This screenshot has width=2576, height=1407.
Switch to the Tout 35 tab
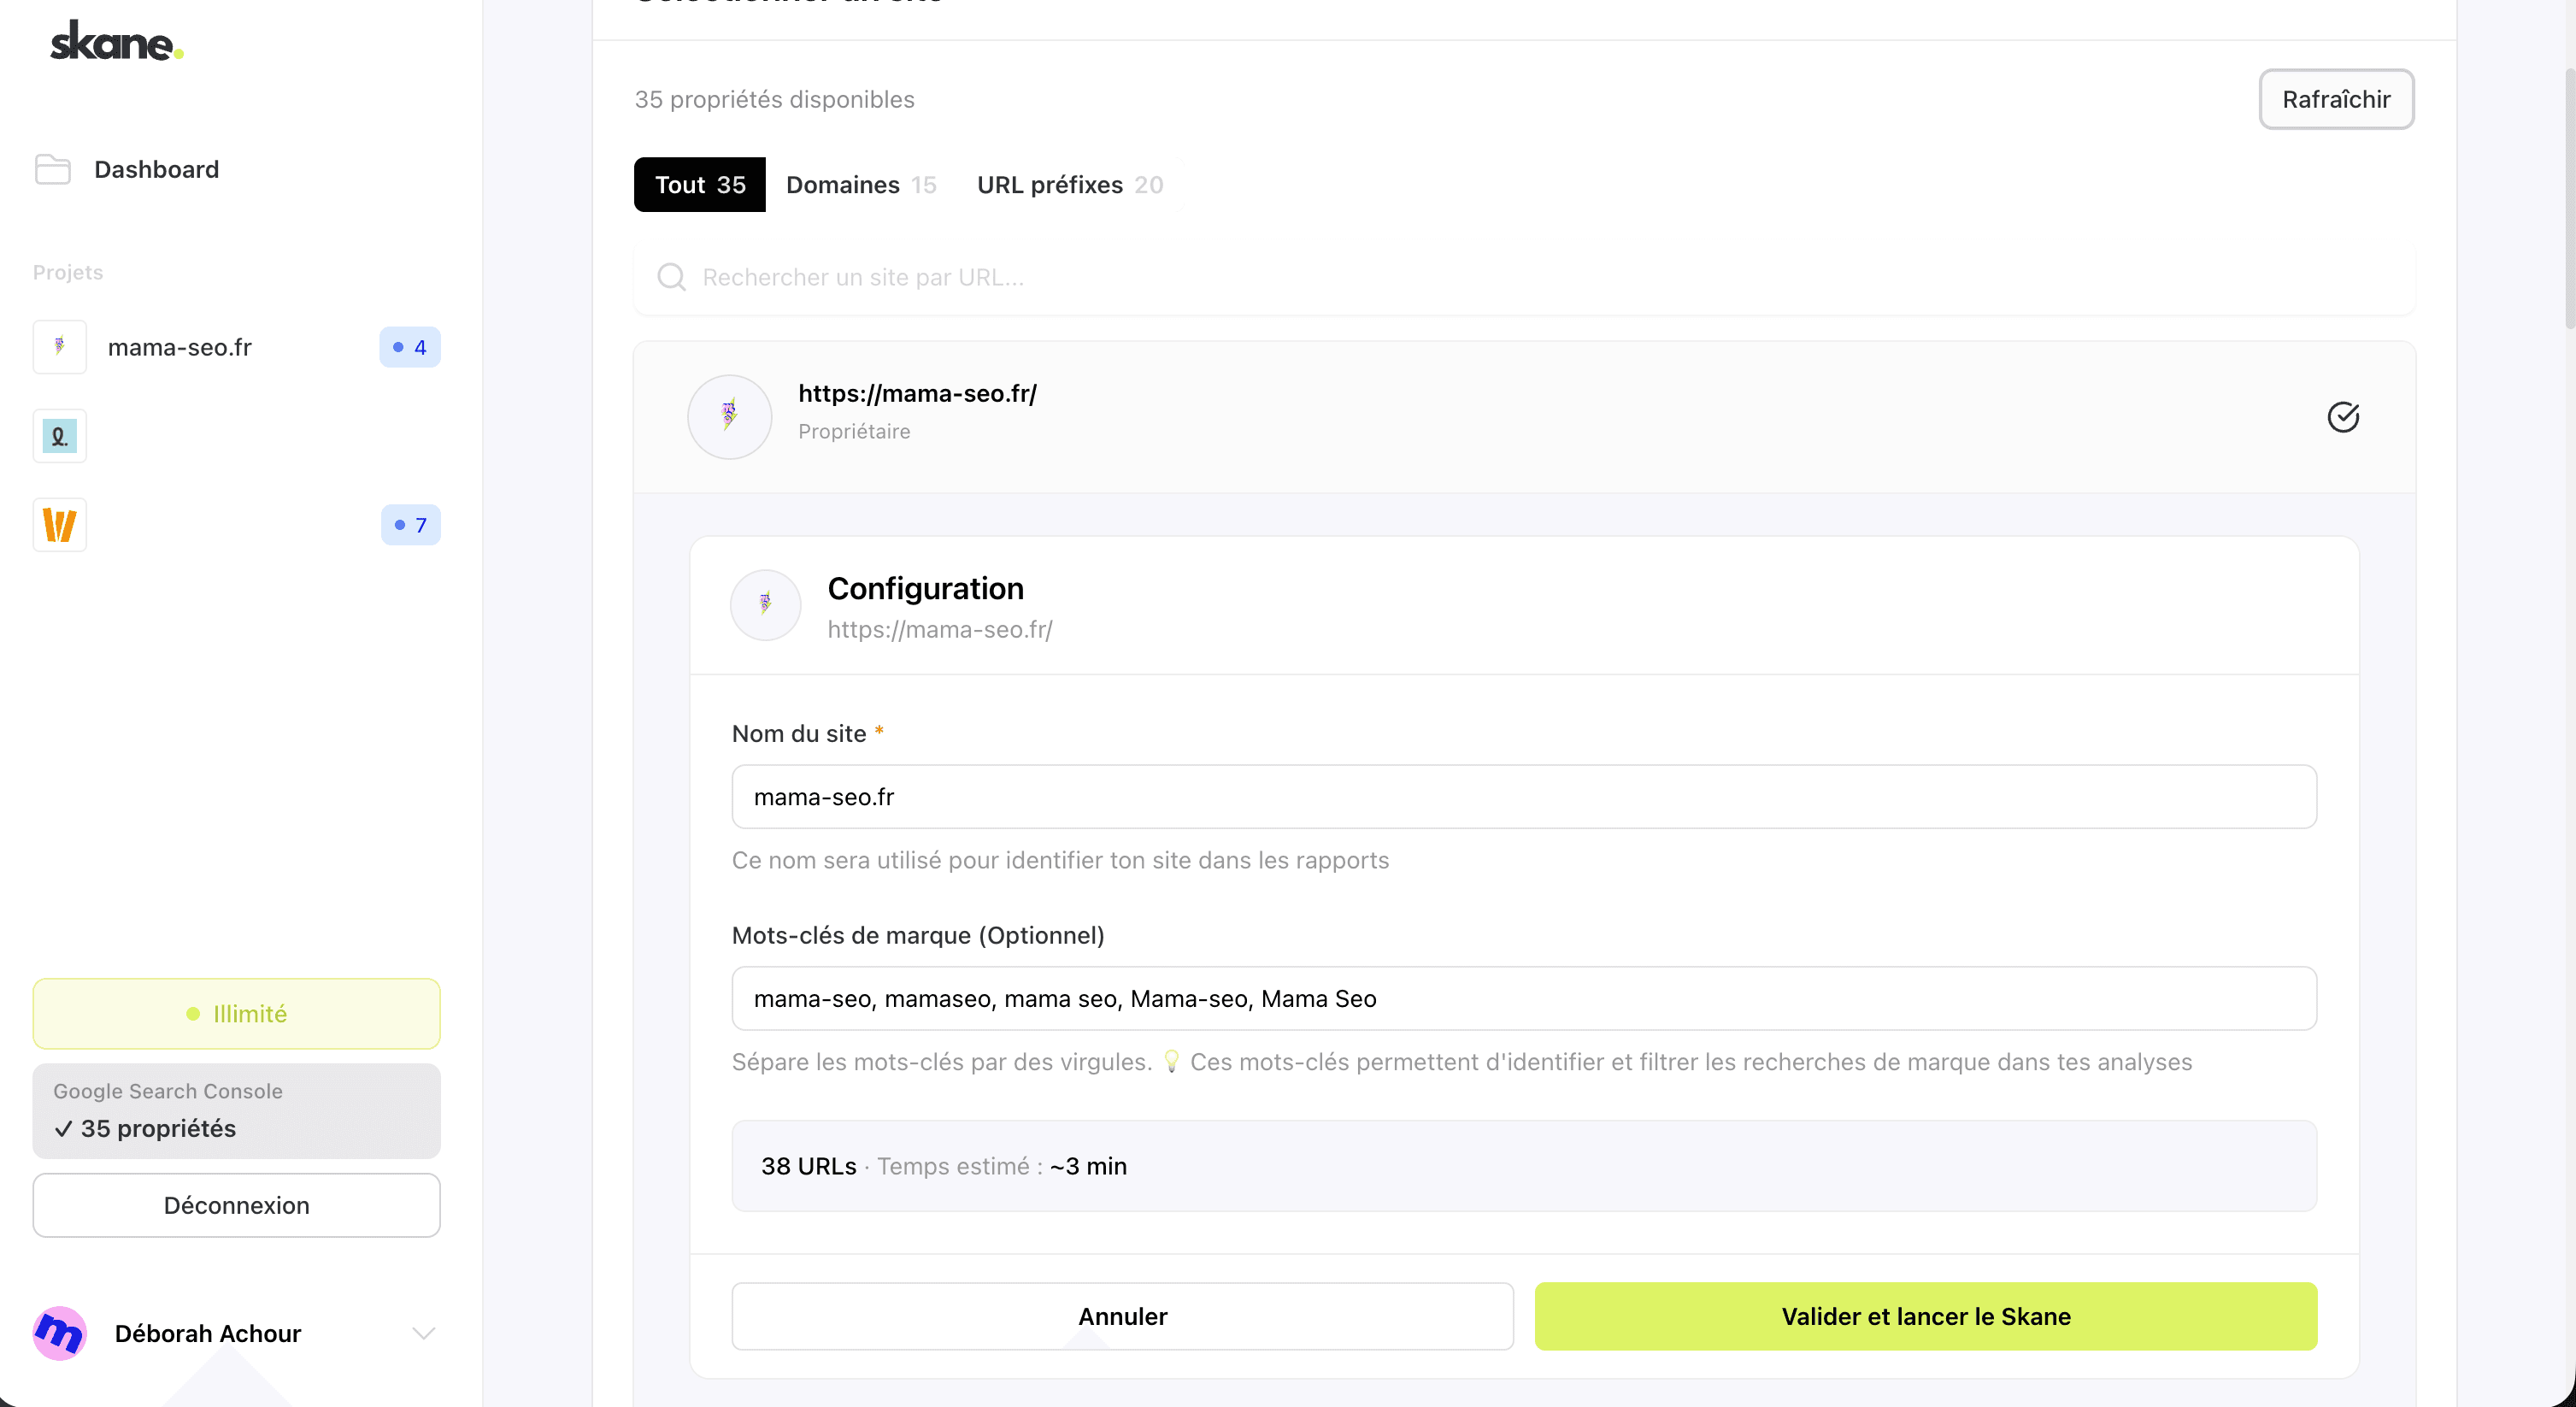[x=699, y=184]
